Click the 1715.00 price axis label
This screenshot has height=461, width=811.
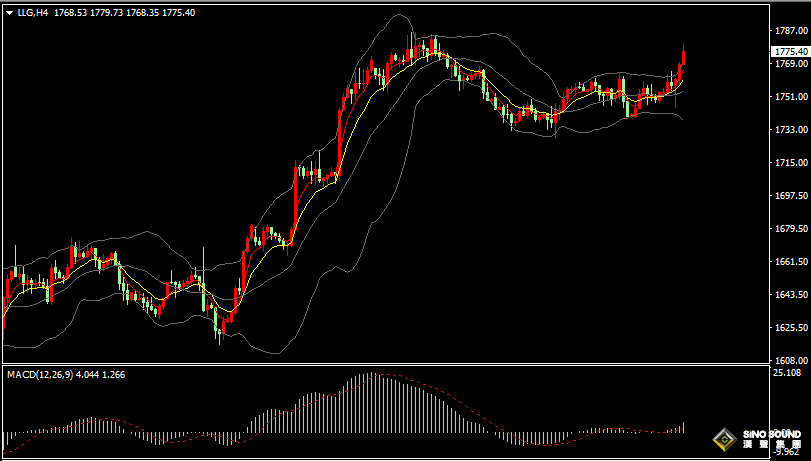point(789,163)
